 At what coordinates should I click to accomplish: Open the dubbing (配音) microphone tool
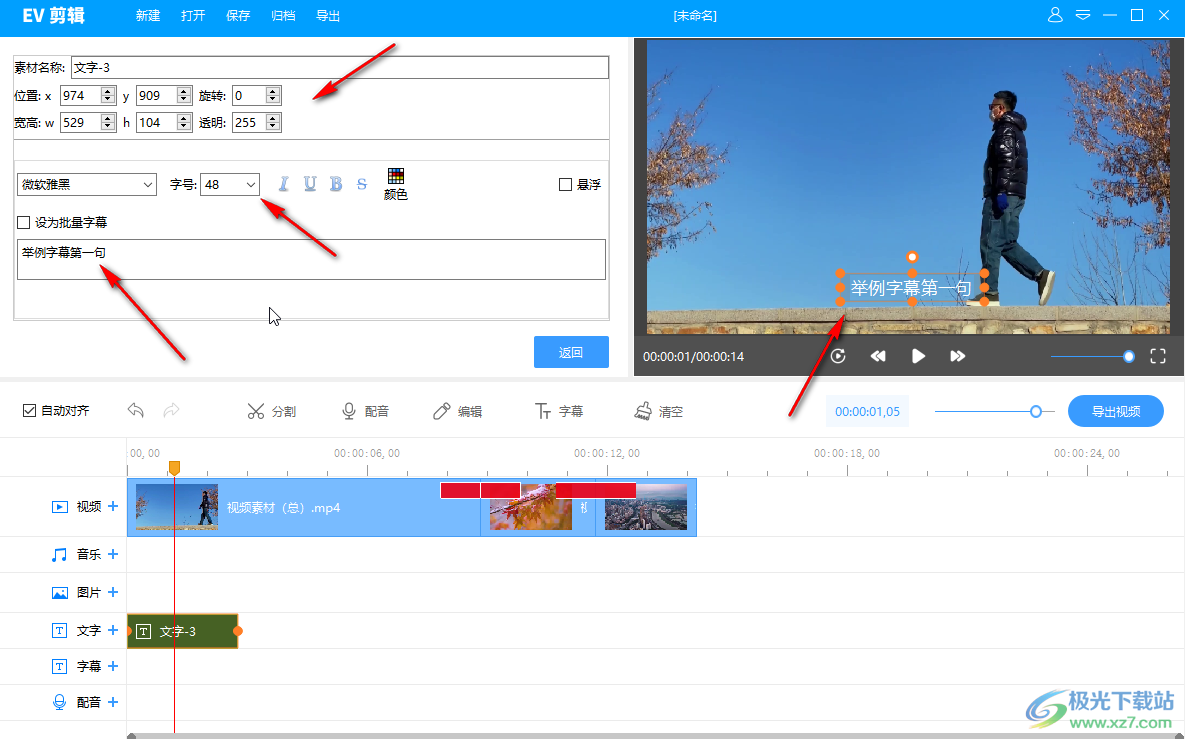365,411
